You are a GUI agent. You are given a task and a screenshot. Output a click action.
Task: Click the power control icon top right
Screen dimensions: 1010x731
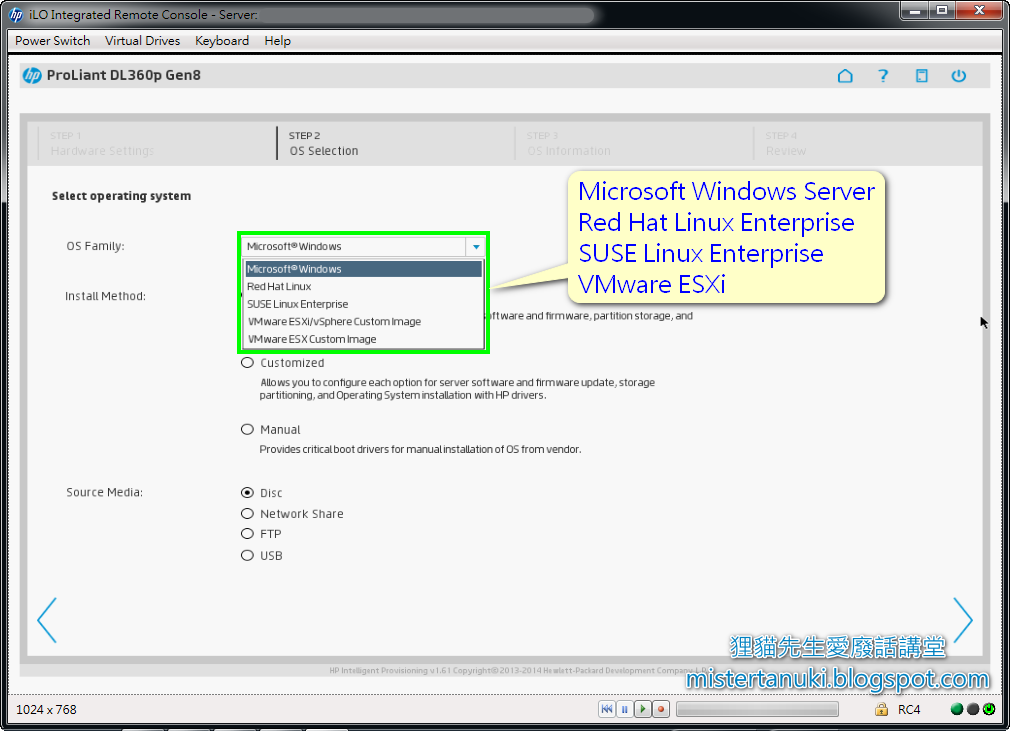click(959, 75)
